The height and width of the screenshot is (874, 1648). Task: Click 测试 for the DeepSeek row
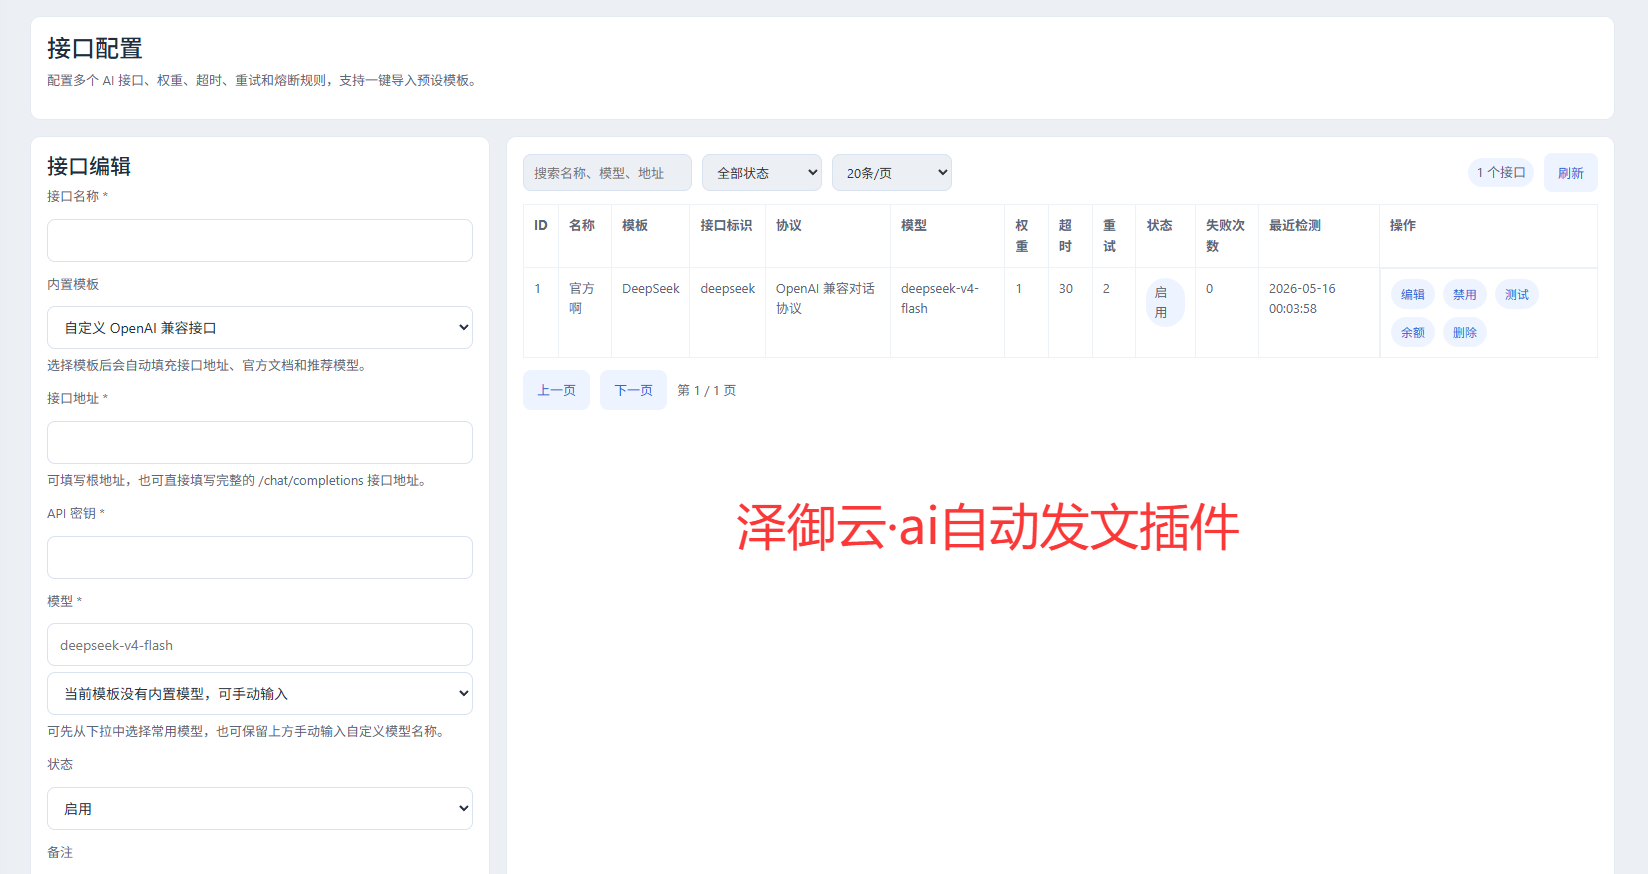tap(1517, 294)
